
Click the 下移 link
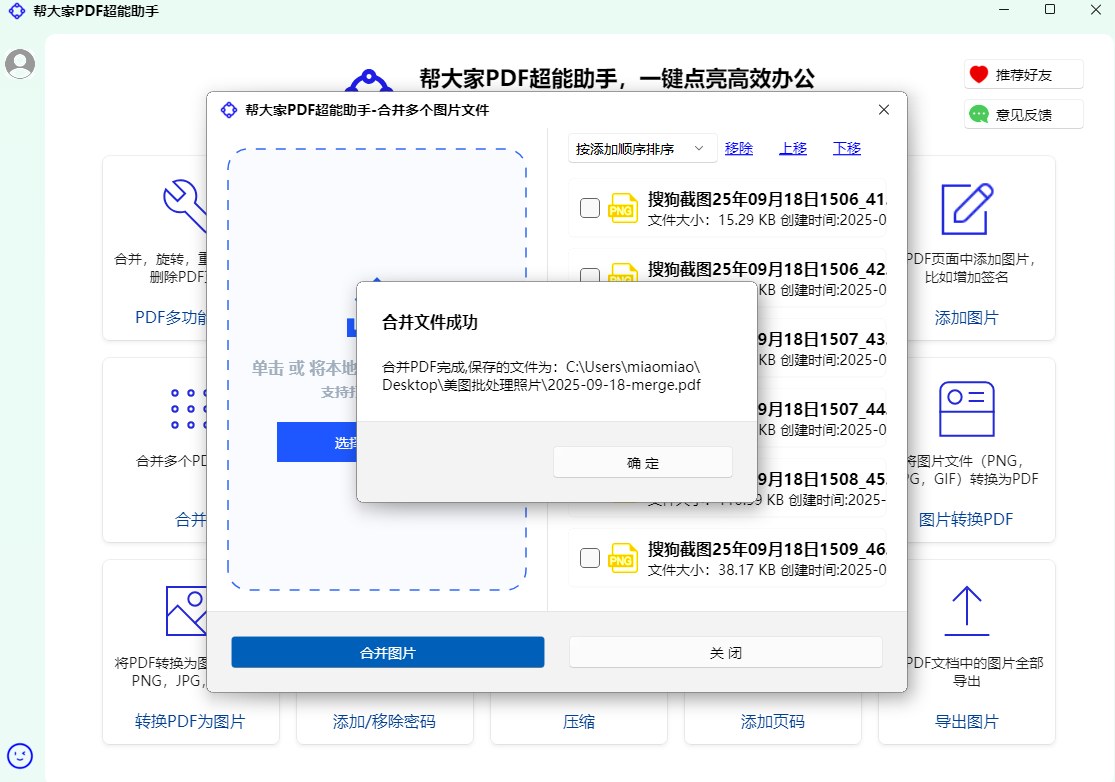coord(847,149)
